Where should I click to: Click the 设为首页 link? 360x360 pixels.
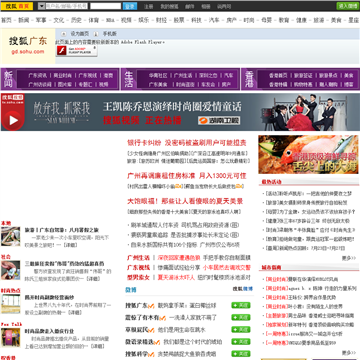pos(80,34)
